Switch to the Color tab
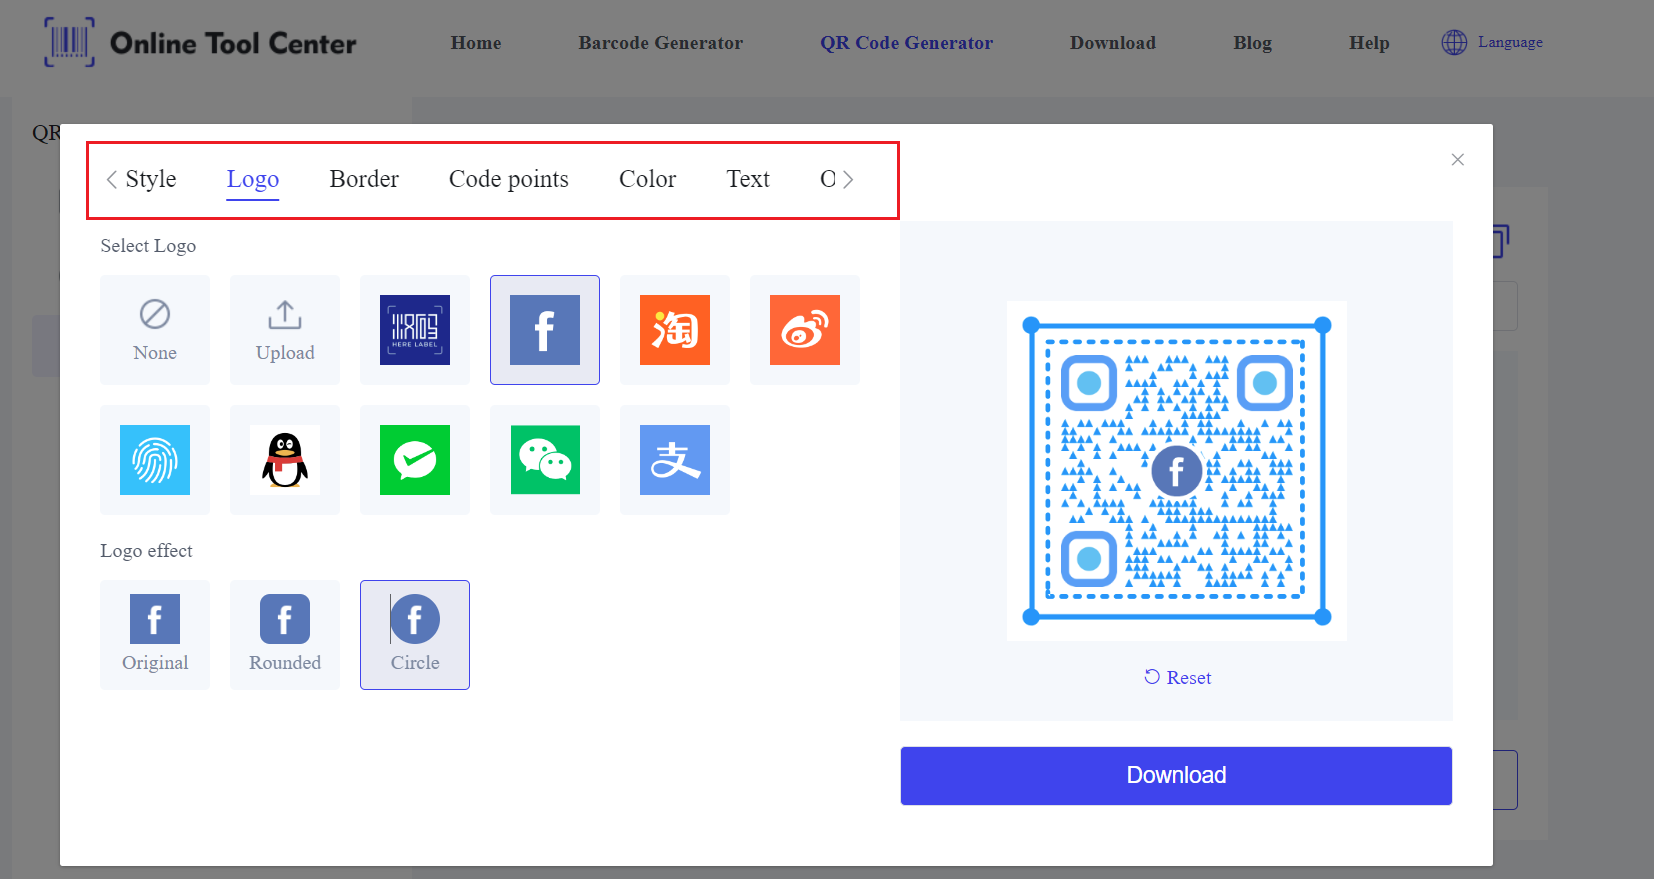1654x879 pixels. [x=648, y=179]
